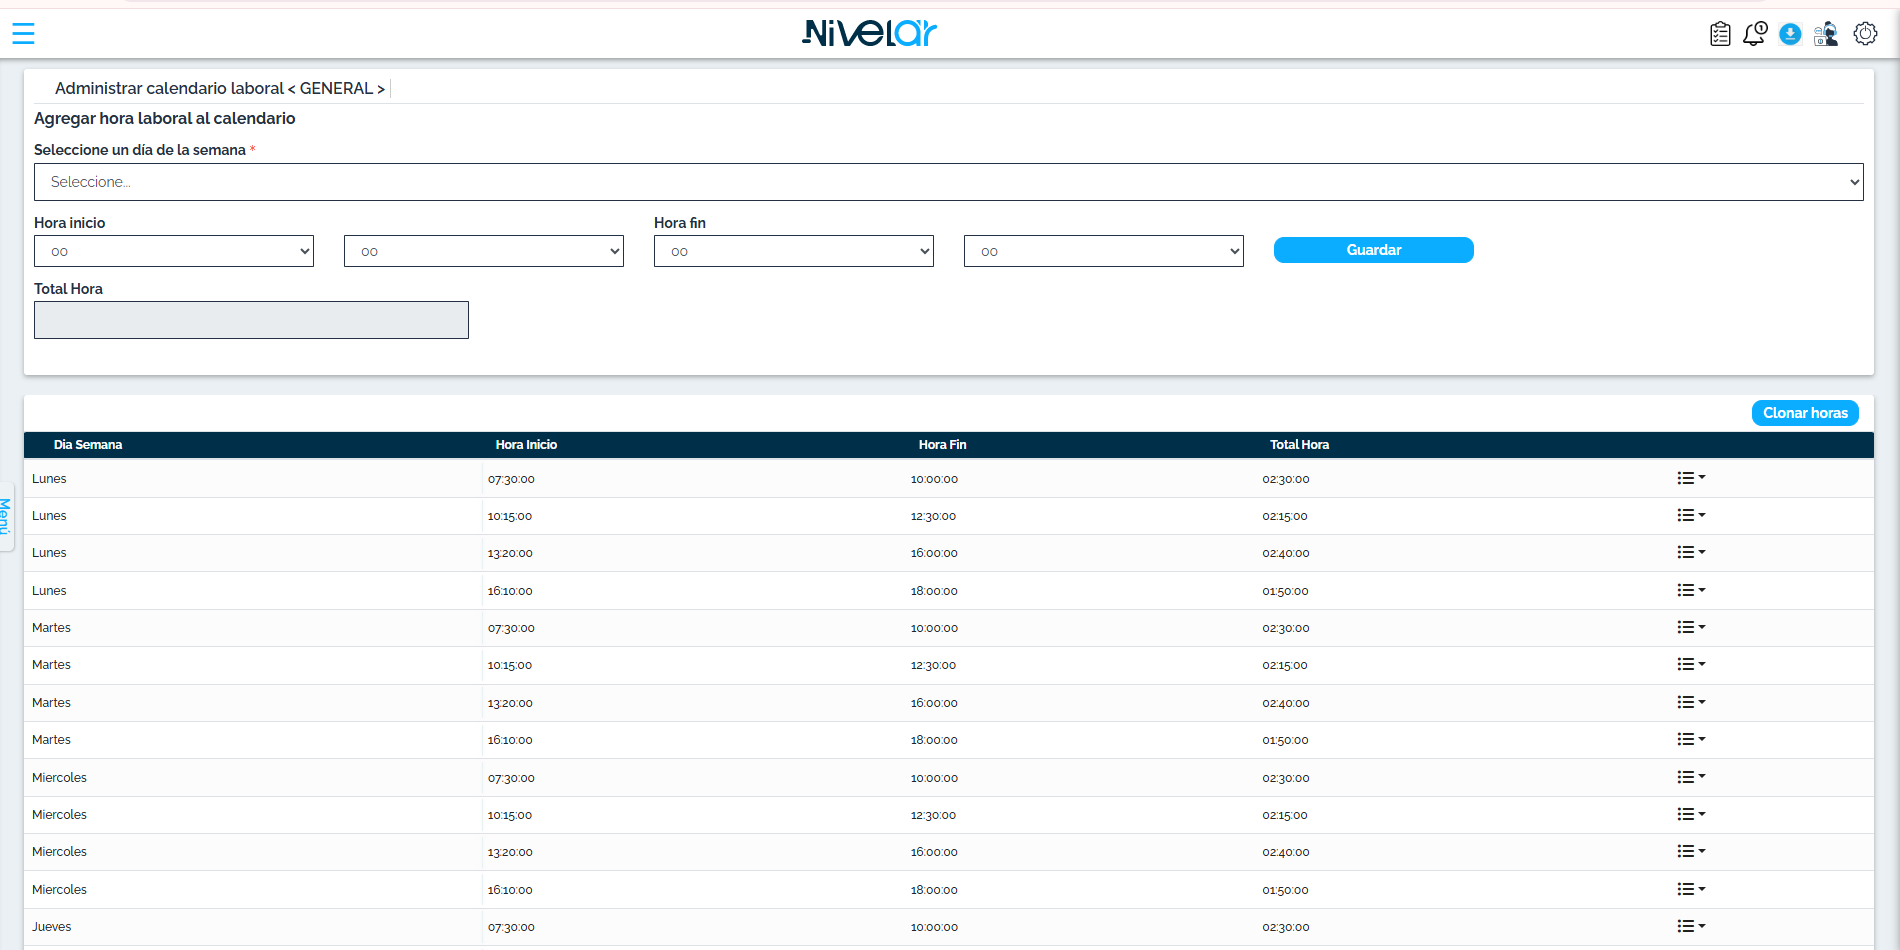The height and width of the screenshot is (950, 1900).
Task: Open the day of week Seleccione dropdown
Action: coord(949,182)
